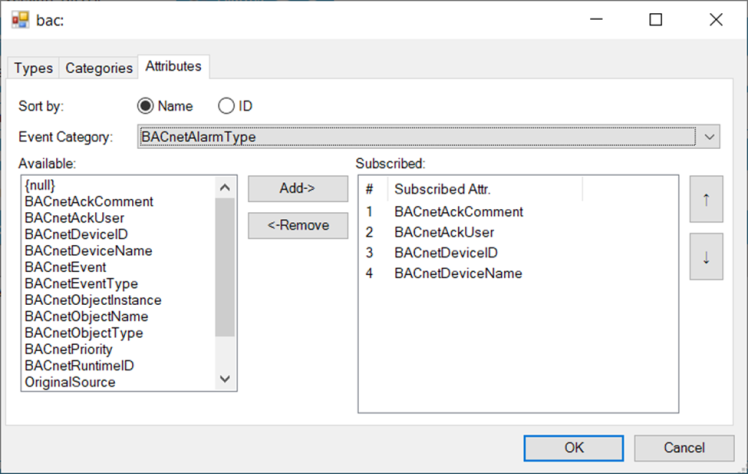Select BACnetPriority in Available list
The width and height of the screenshot is (748, 474).
tap(68, 349)
